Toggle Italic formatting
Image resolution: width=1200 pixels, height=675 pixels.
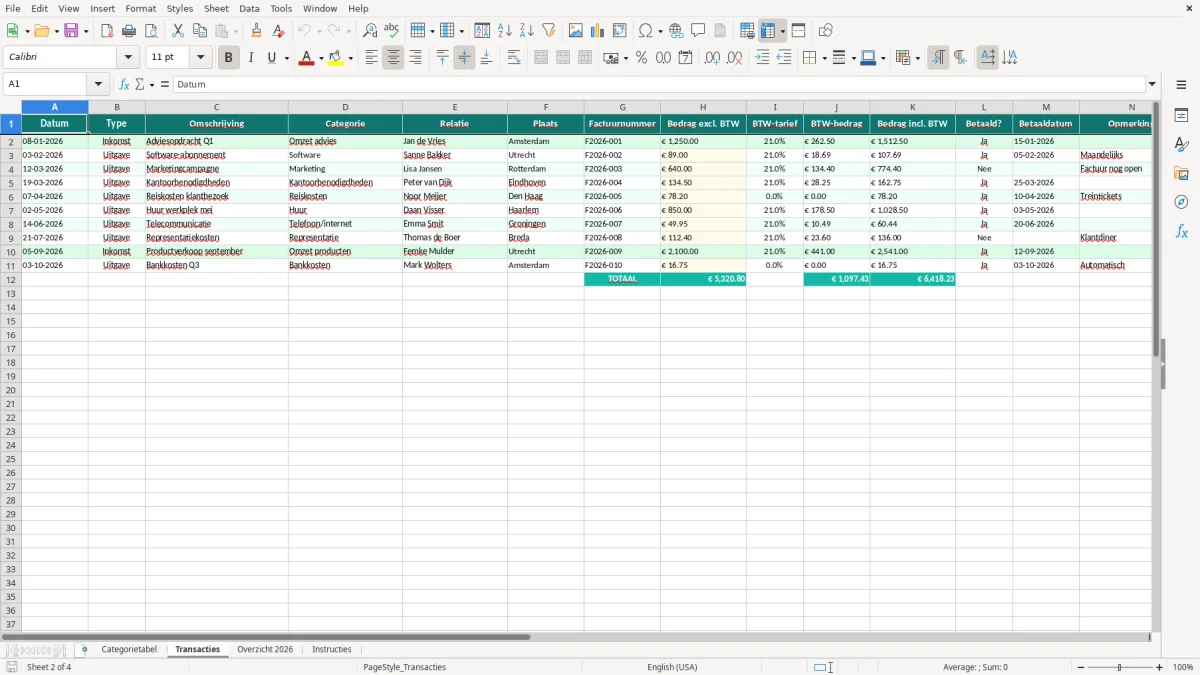250,58
